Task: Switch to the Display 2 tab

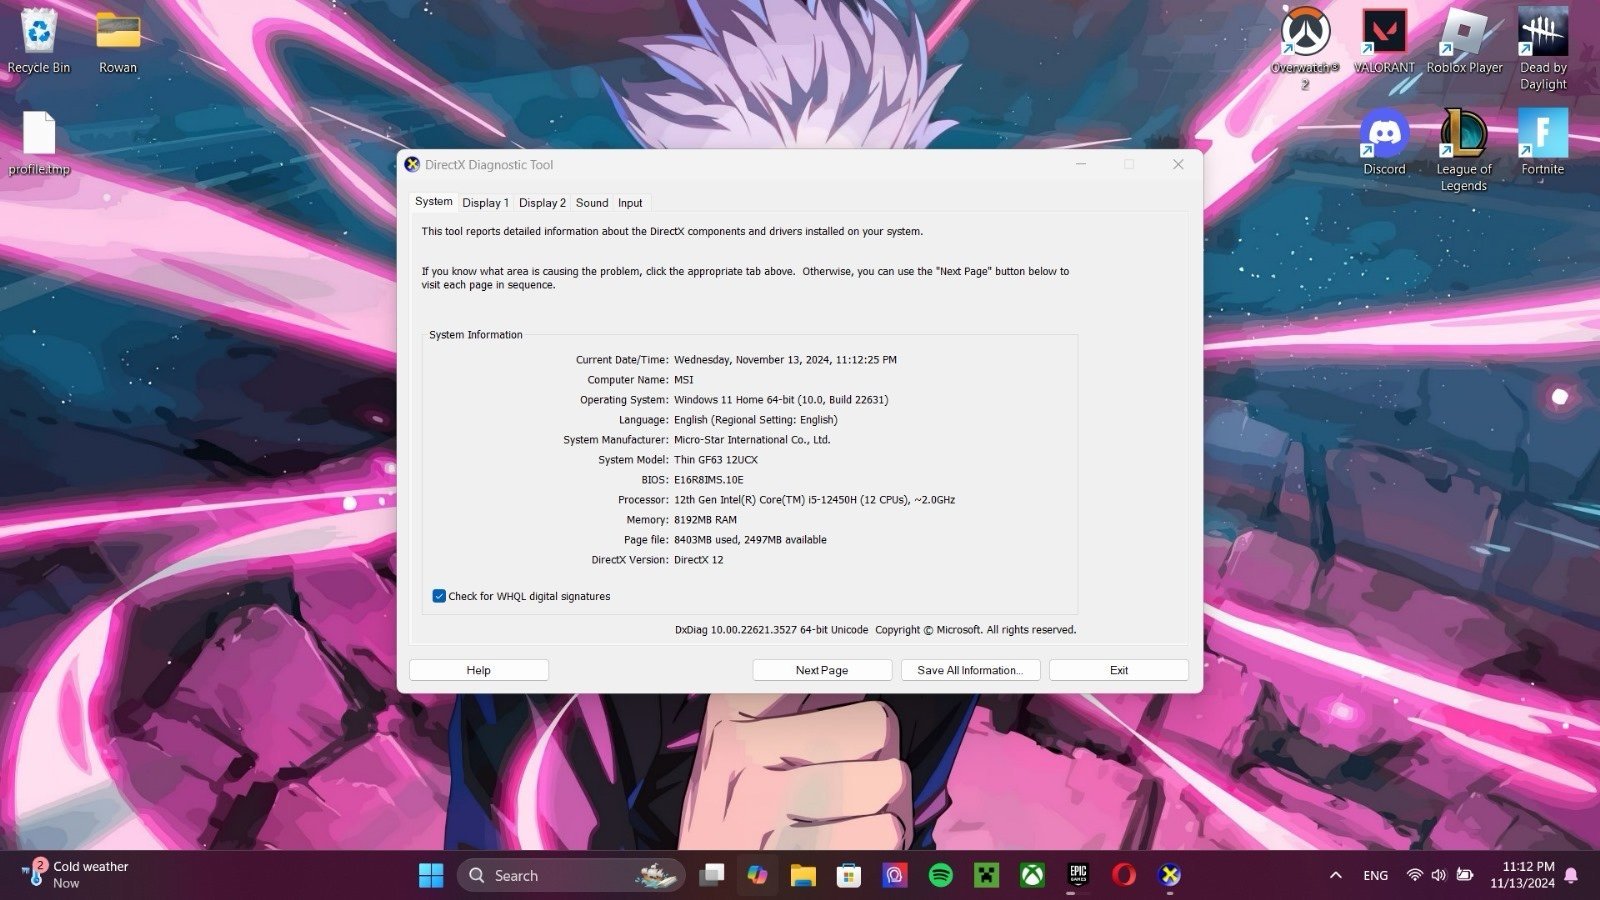Action: pyautogui.click(x=542, y=202)
